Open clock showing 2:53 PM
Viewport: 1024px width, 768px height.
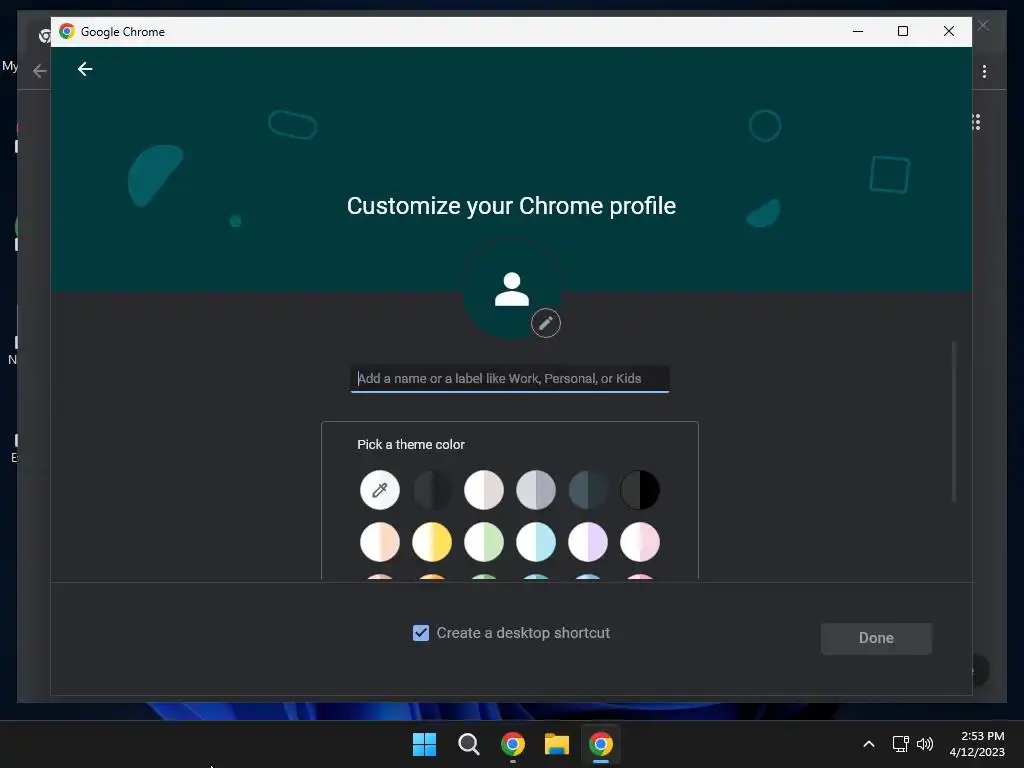coord(977,744)
